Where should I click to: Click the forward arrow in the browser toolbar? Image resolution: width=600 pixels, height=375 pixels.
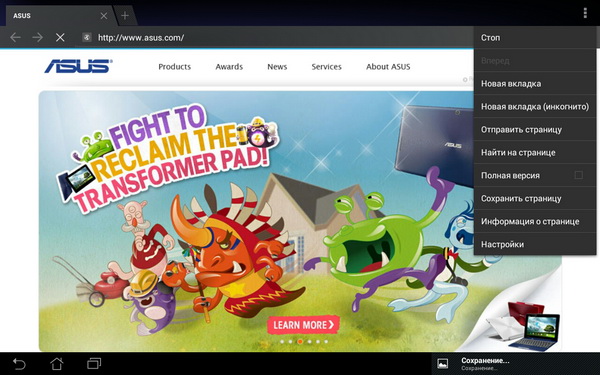38,38
